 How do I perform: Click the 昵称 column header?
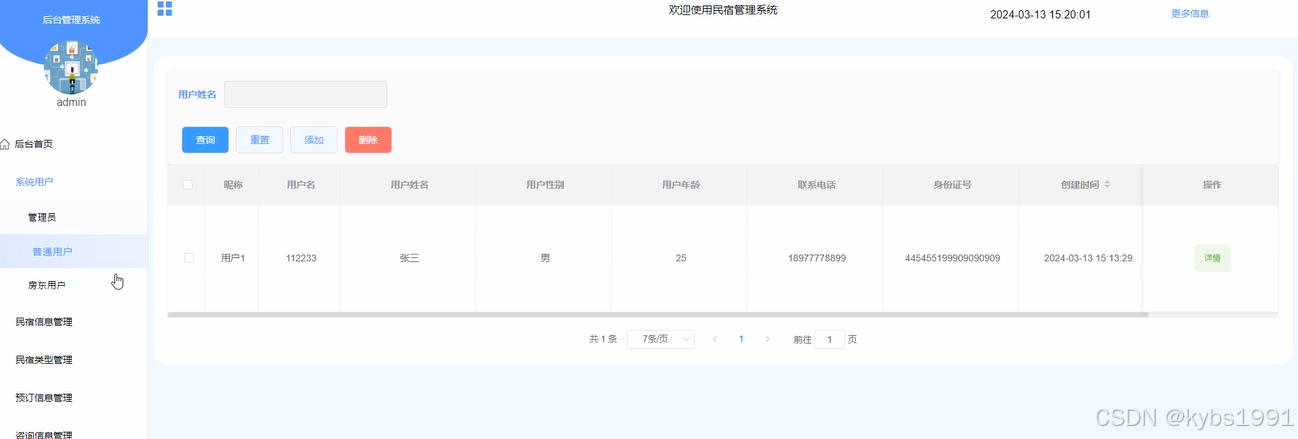(x=233, y=185)
